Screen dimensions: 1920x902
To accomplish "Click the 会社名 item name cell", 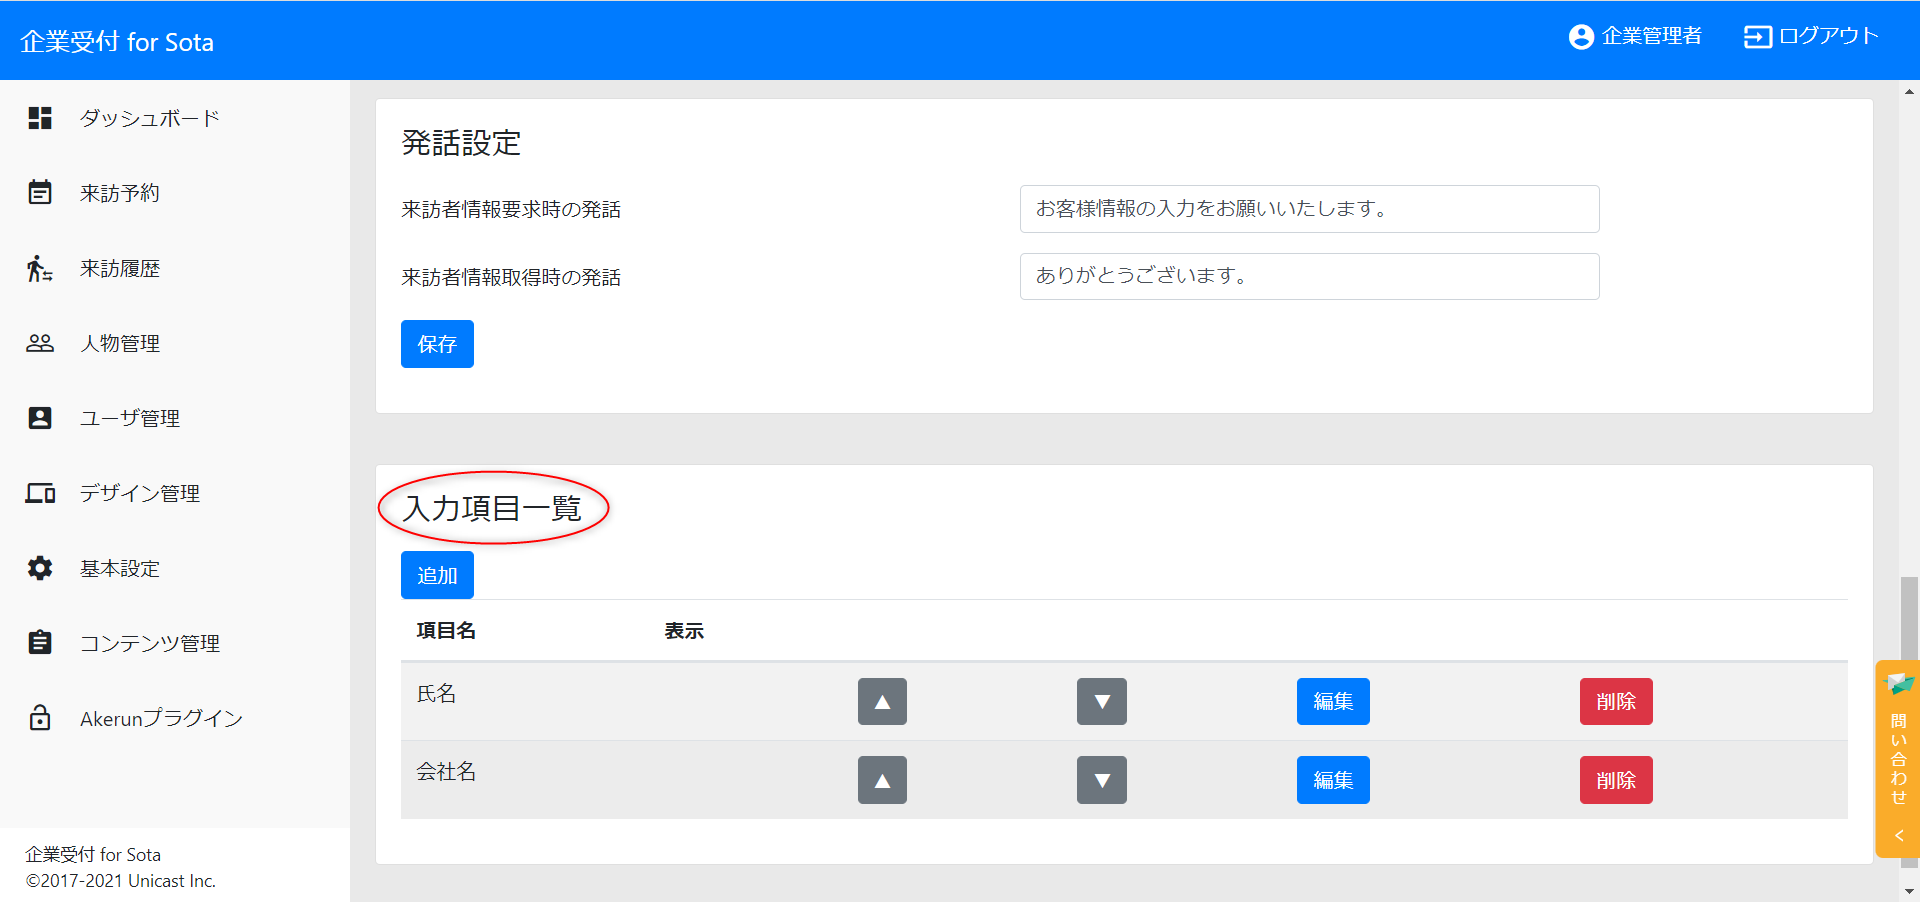I will (446, 772).
